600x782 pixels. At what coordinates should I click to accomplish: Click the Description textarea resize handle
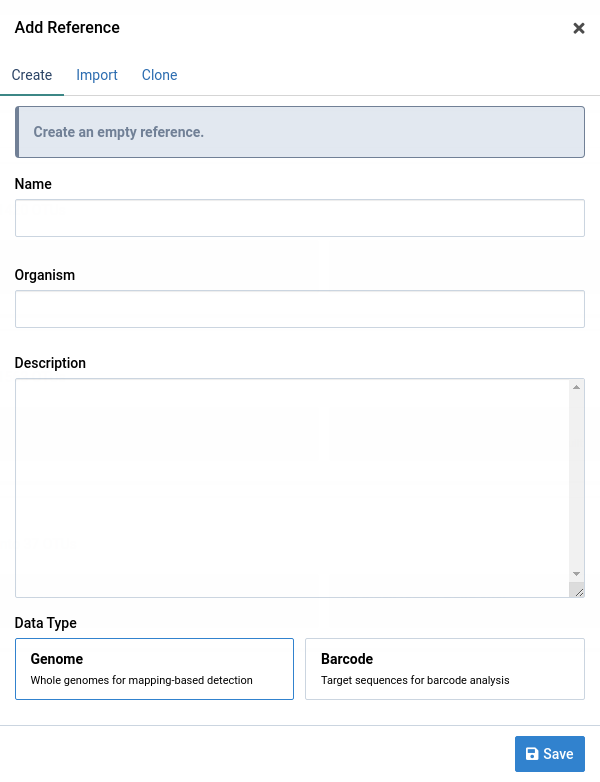[x=577, y=591]
